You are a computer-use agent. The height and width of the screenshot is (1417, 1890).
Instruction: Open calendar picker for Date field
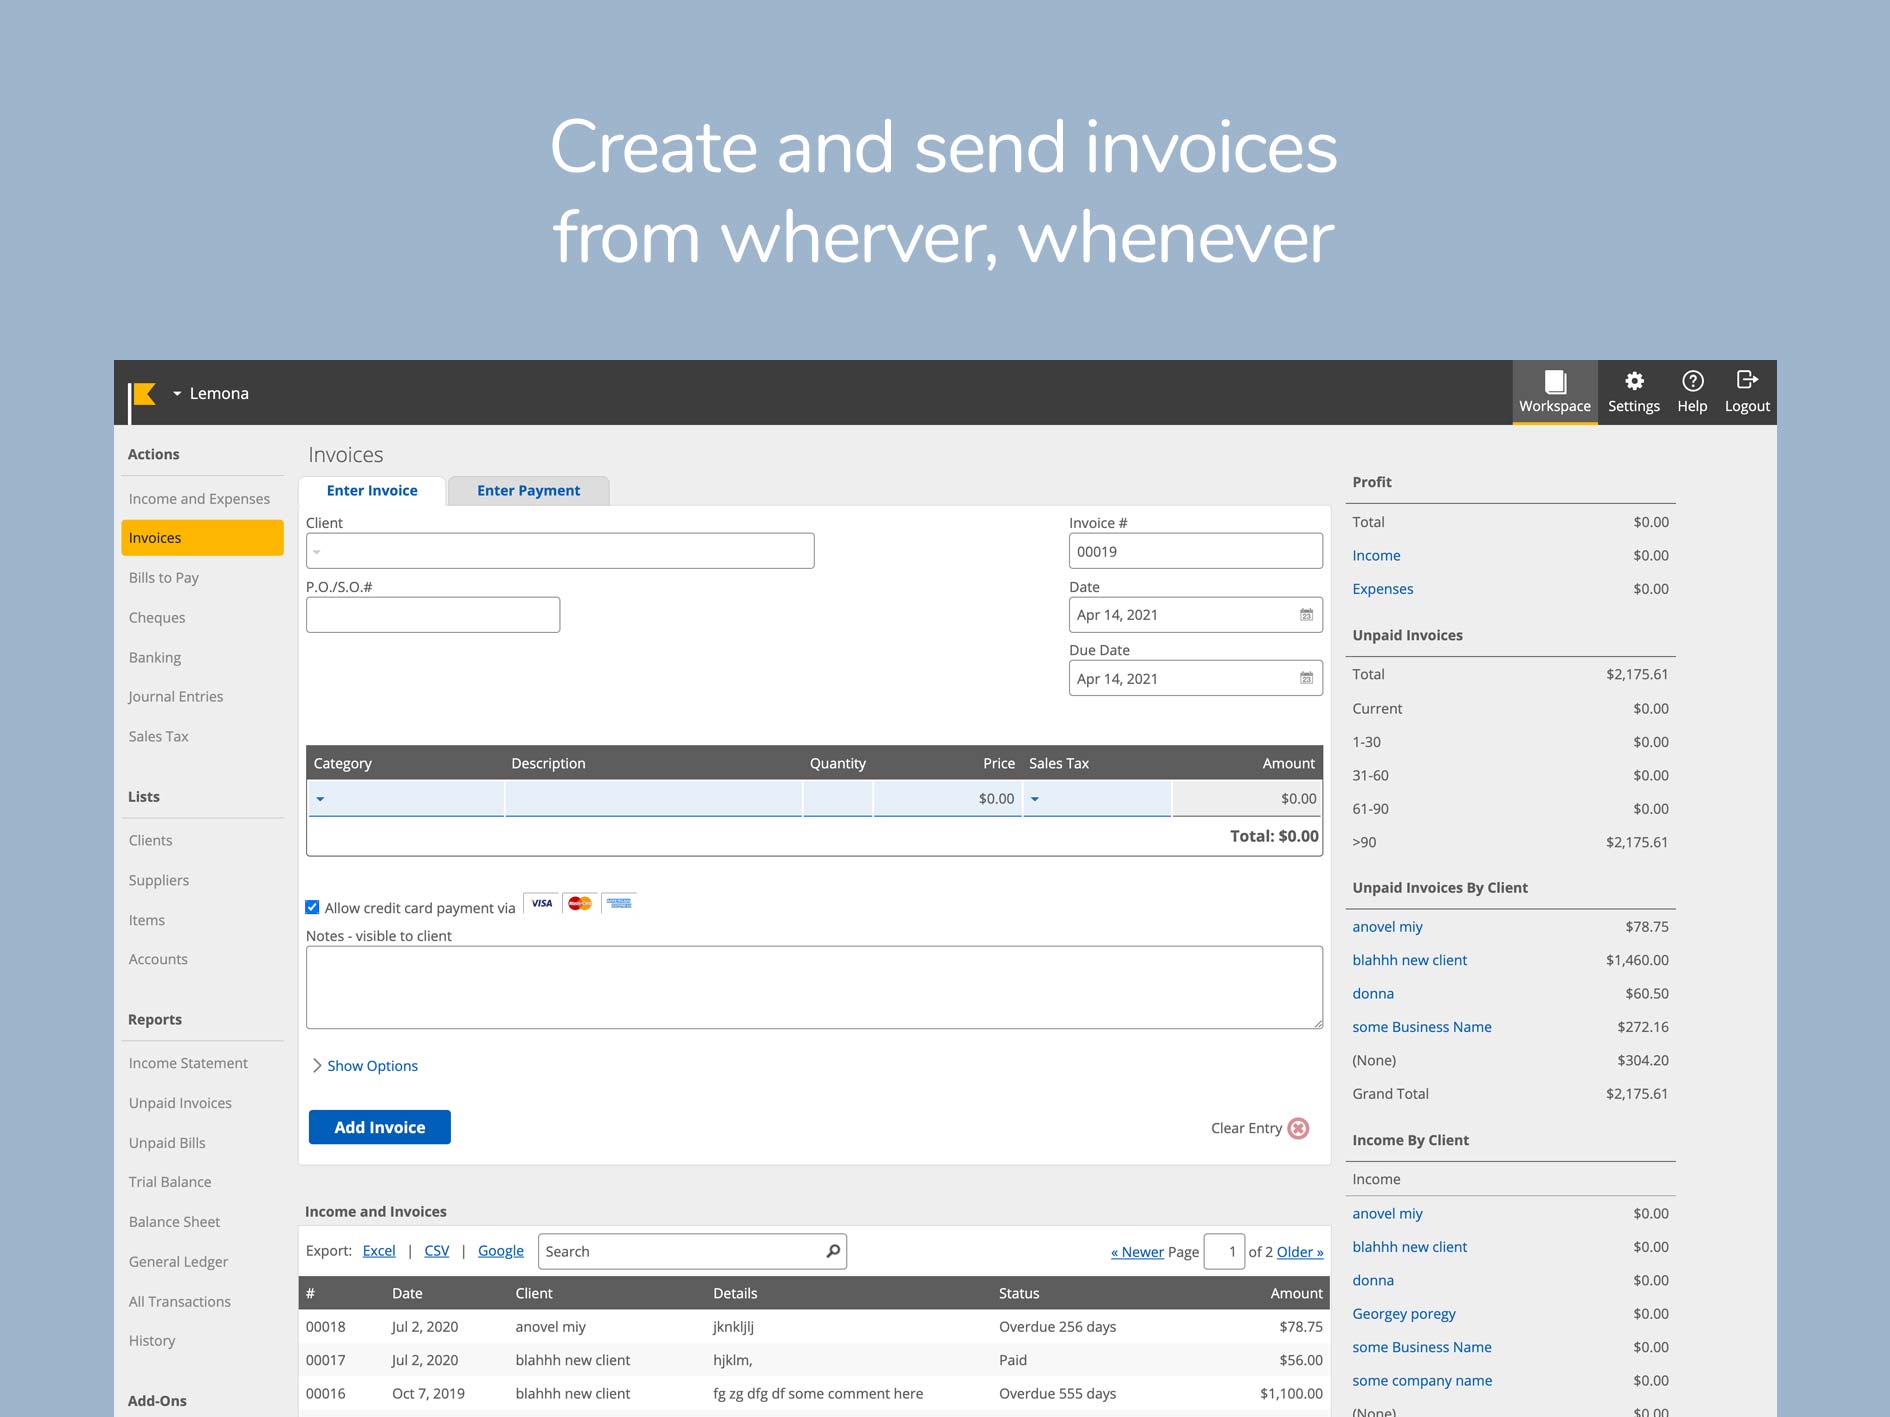[1306, 615]
